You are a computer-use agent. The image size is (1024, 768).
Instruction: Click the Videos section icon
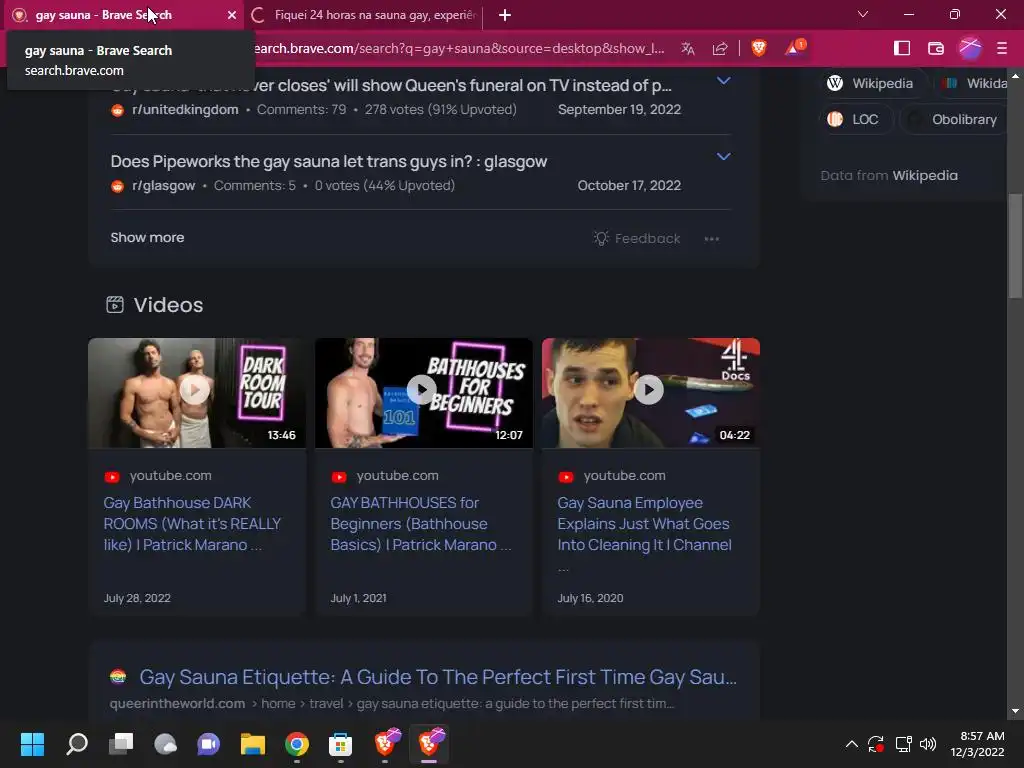pos(115,305)
